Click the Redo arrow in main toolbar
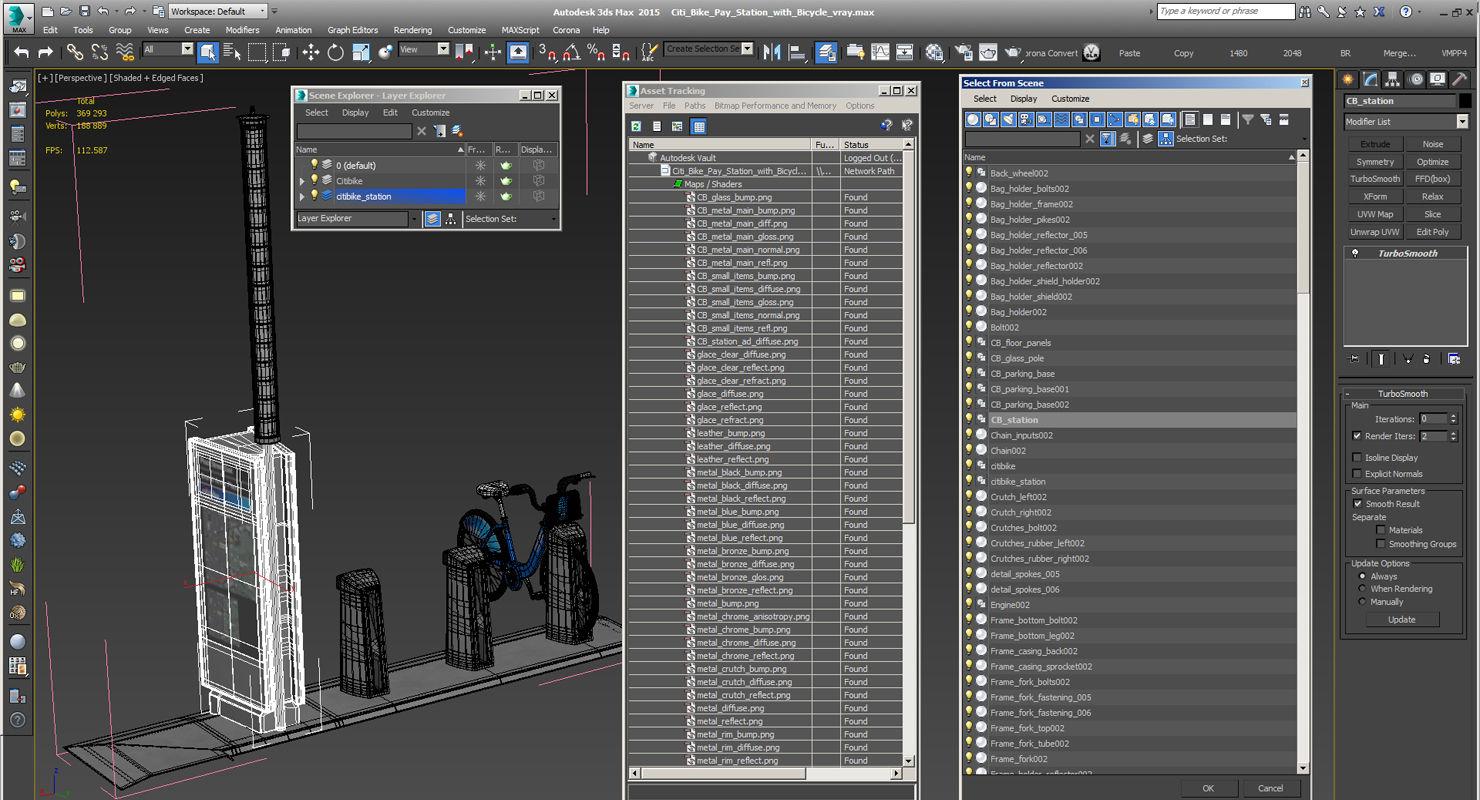Screen dimensions: 1480x800 pyautogui.click(x=45, y=52)
